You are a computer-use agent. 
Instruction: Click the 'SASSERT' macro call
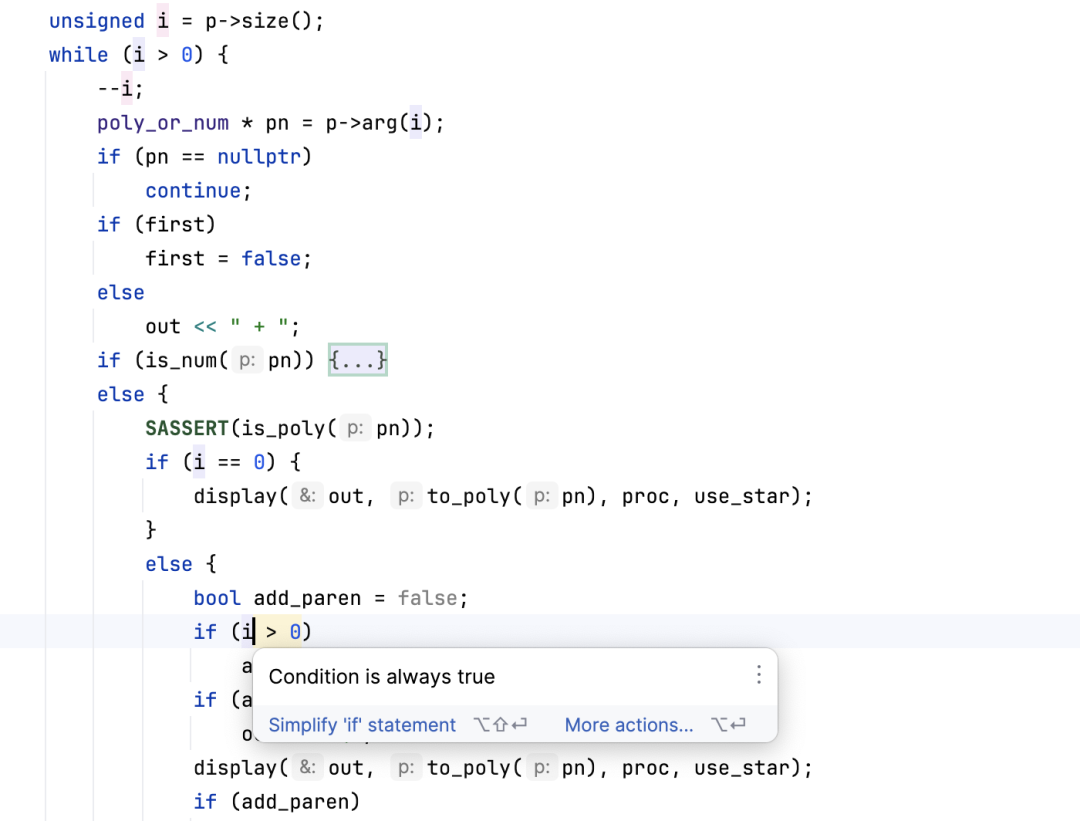tap(187, 428)
